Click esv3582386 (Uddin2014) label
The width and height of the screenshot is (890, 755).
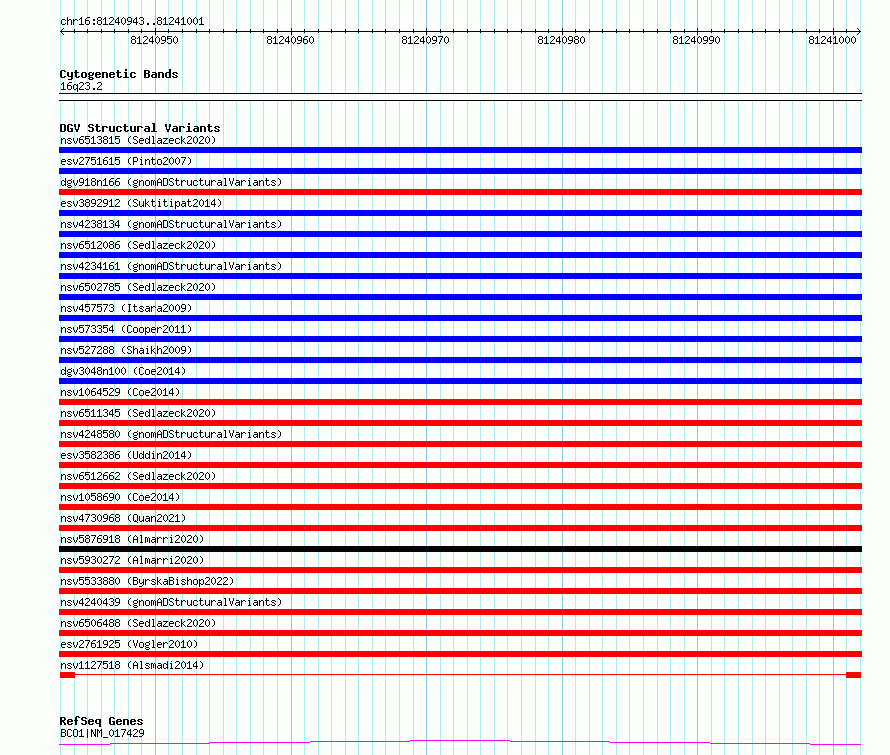point(126,455)
